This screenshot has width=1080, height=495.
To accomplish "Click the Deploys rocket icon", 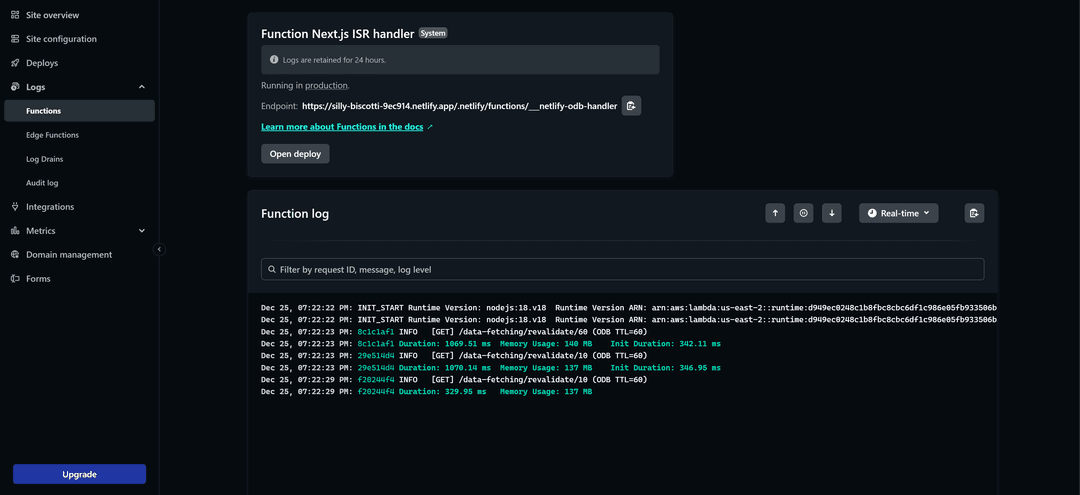I will 15,63.
